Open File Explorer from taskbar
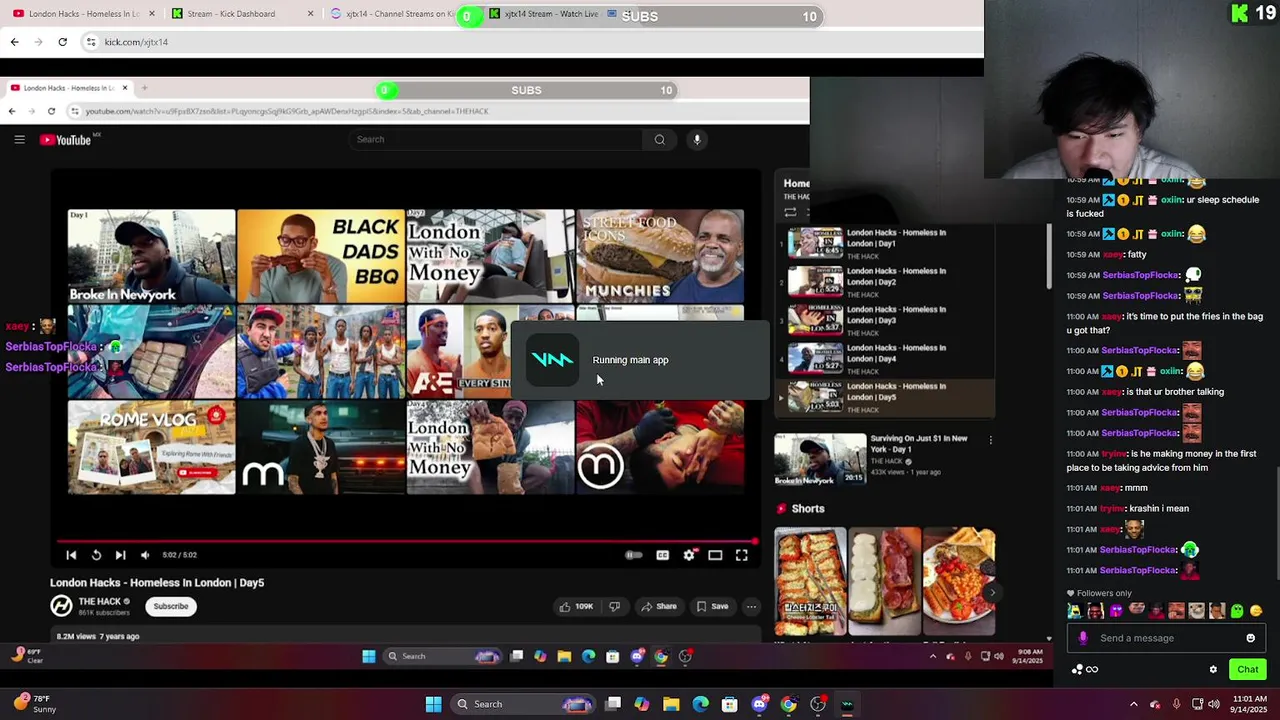Viewport: 1280px width, 720px height. [x=671, y=704]
